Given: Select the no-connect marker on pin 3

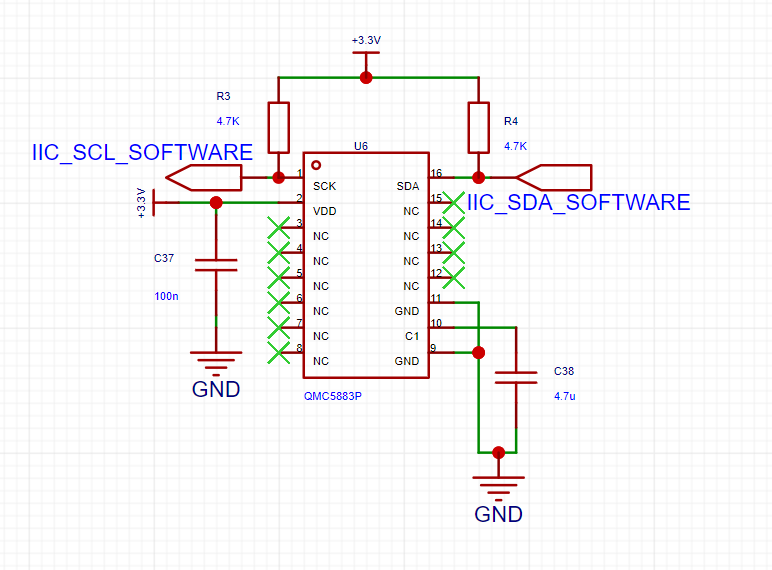Looking at the screenshot, I should click(x=279, y=228).
